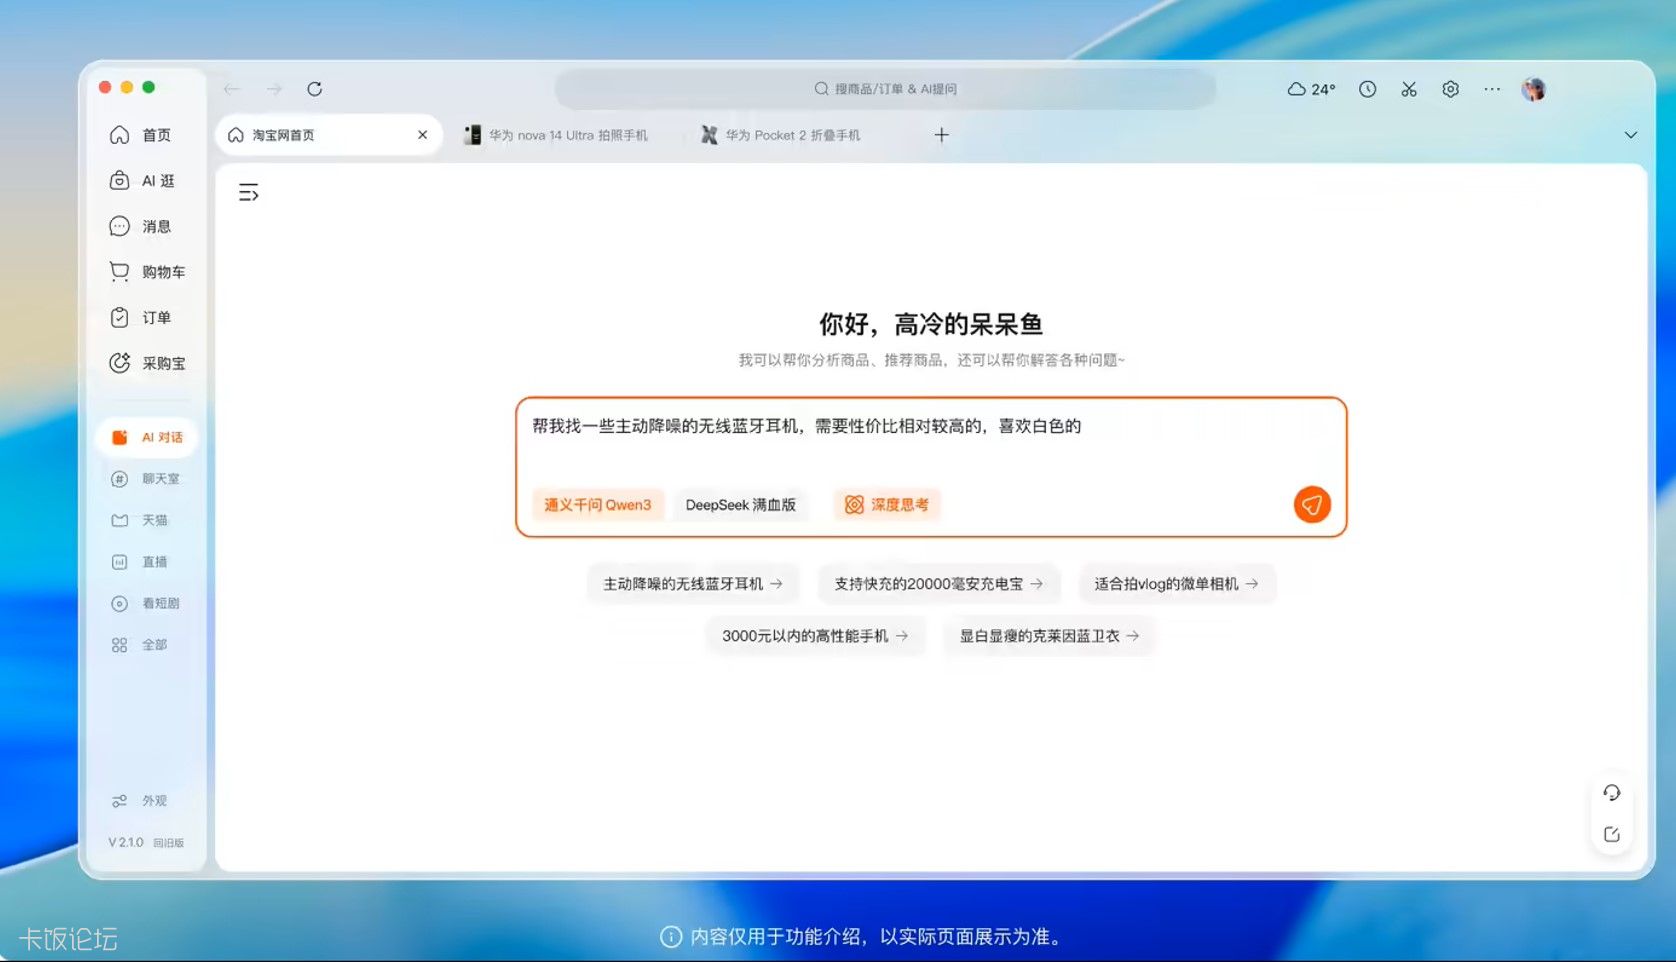Expand the tab list chevron
This screenshot has width=1676, height=962.
[x=1630, y=135]
